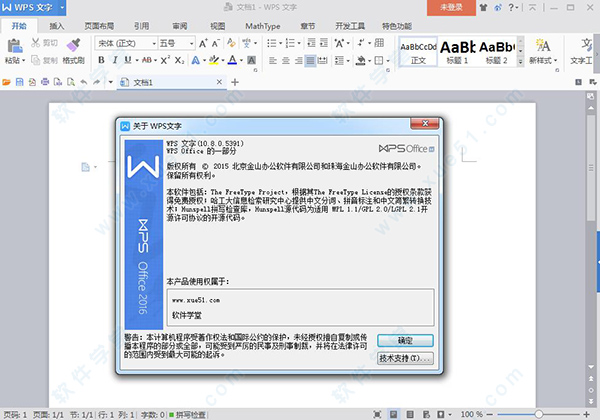Select the 标题 2 style
The height and width of the screenshot is (420, 600).
click(x=497, y=52)
